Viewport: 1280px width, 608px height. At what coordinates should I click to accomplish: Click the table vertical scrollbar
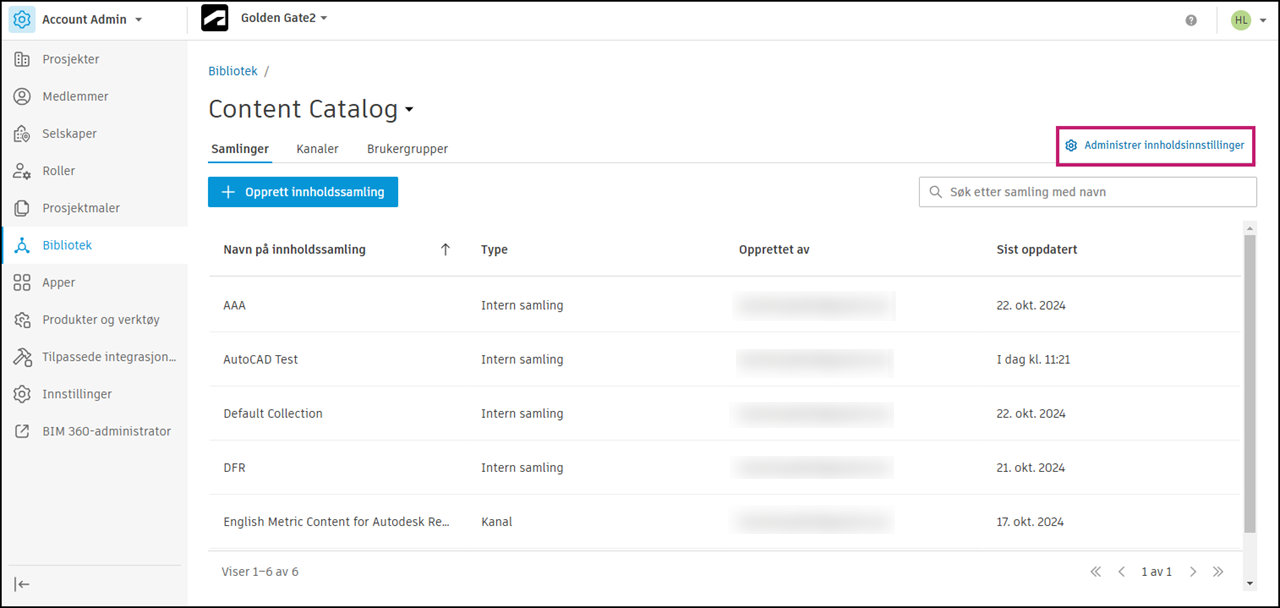(1249, 384)
